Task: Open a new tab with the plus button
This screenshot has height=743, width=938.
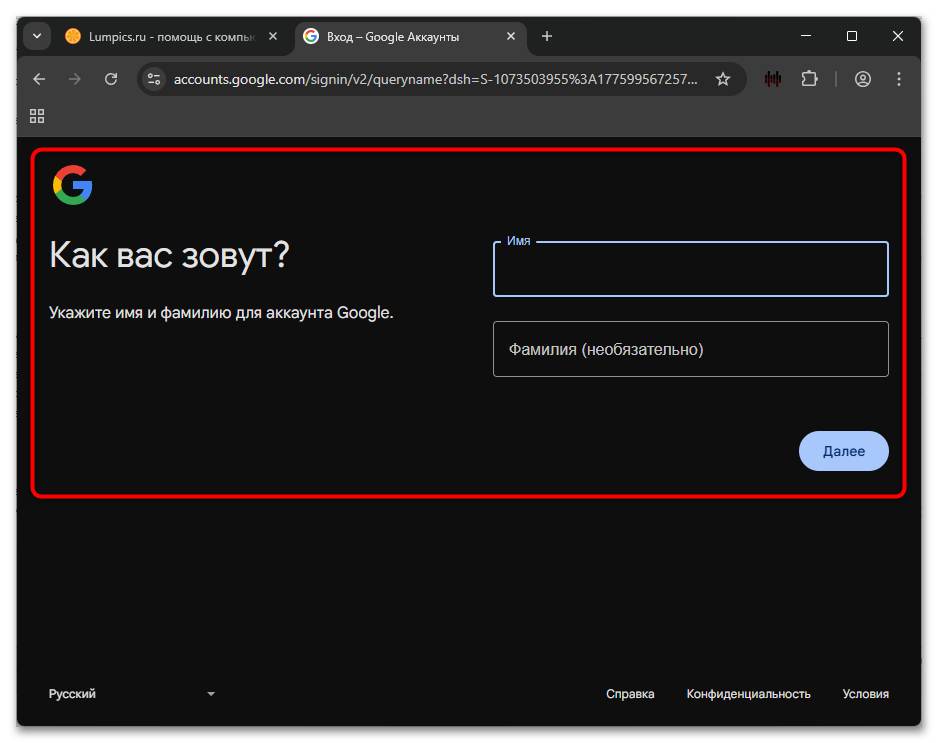Action: point(547,36)
